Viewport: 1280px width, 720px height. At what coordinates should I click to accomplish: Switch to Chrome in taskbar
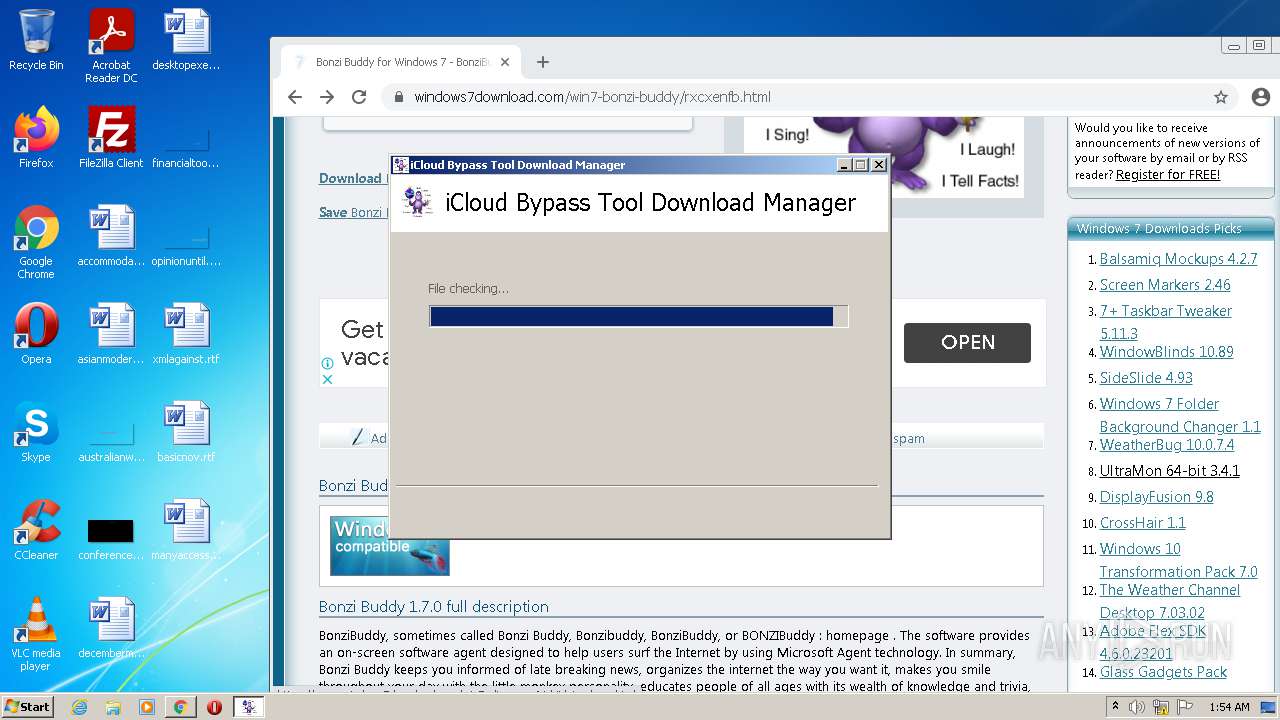180,706
